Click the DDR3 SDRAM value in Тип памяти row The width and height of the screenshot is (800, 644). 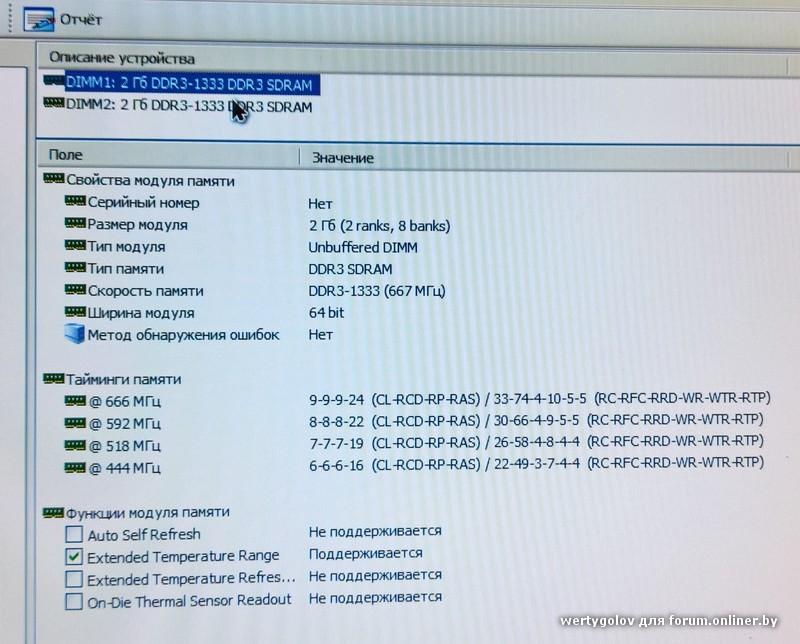pyautogui.click(x=351, y=269)
